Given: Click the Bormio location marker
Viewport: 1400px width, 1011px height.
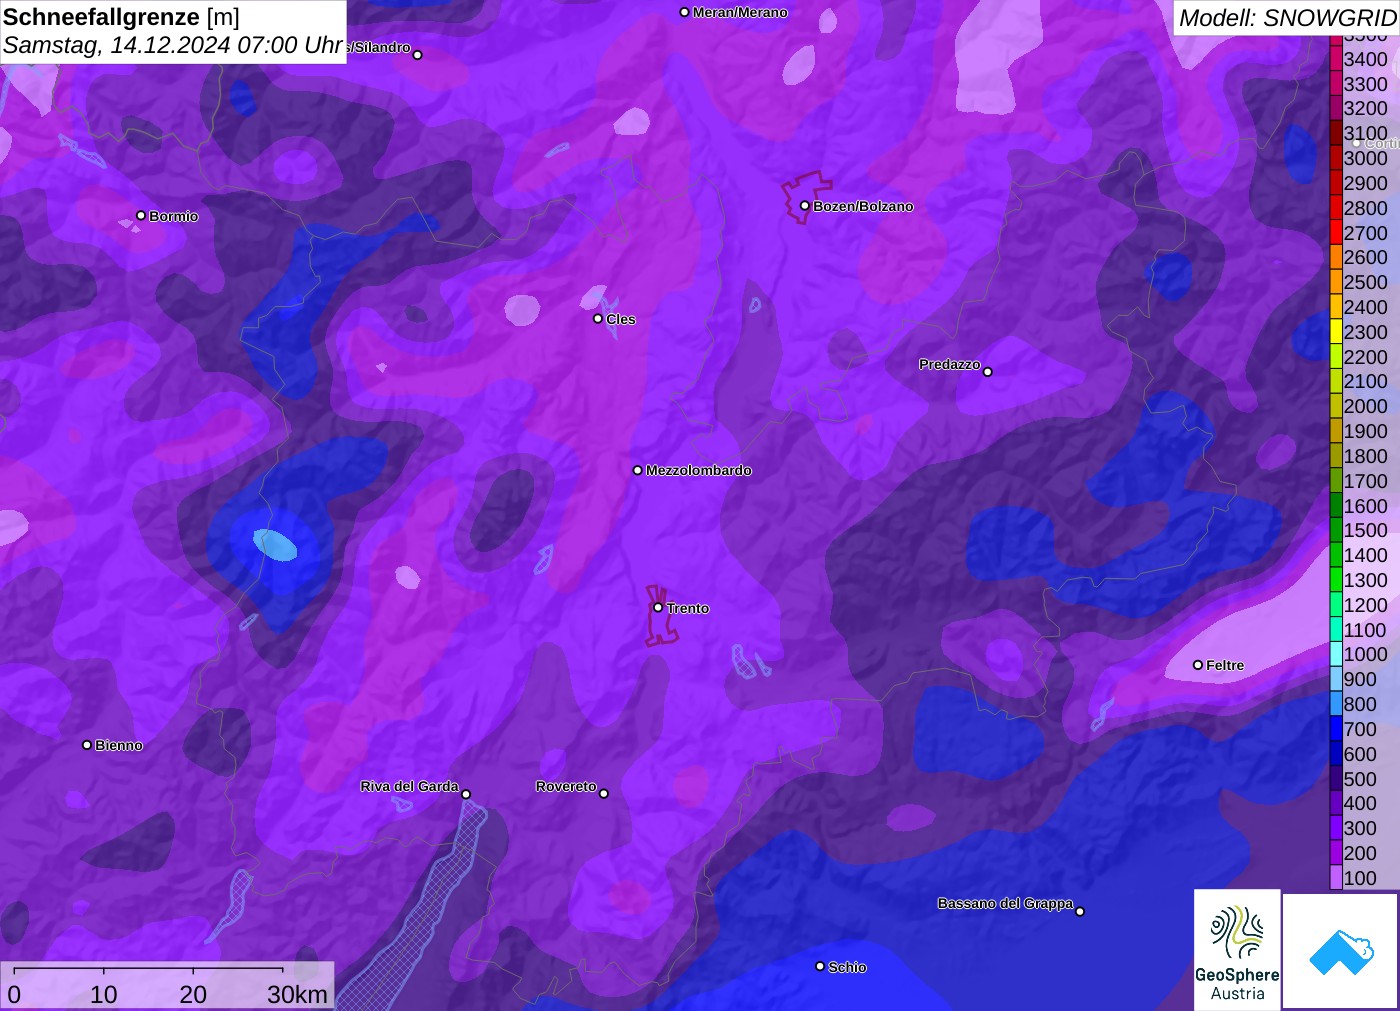Looking at the screenshot, I should (141, 216).
